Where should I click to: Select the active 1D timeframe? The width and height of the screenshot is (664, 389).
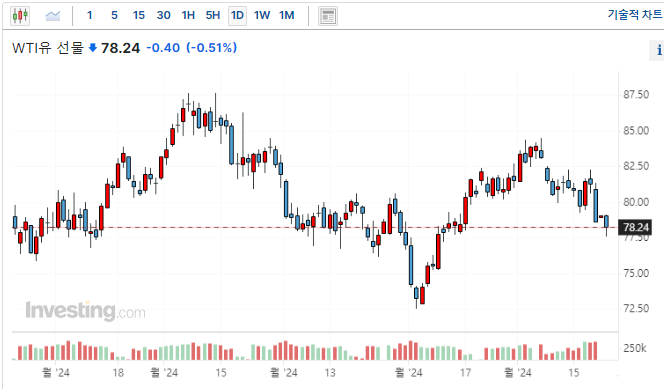click(237, 16)
